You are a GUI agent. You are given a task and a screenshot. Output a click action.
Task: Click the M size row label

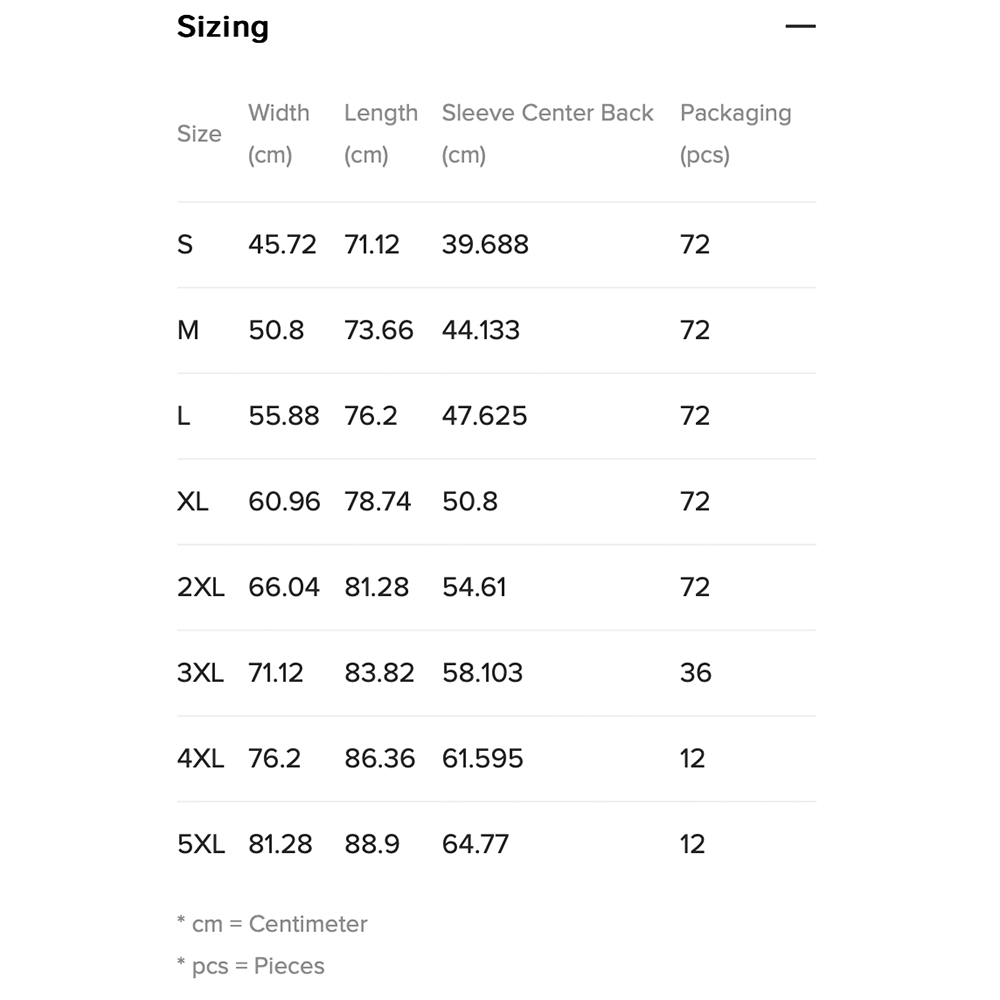(x=188, y=331)
